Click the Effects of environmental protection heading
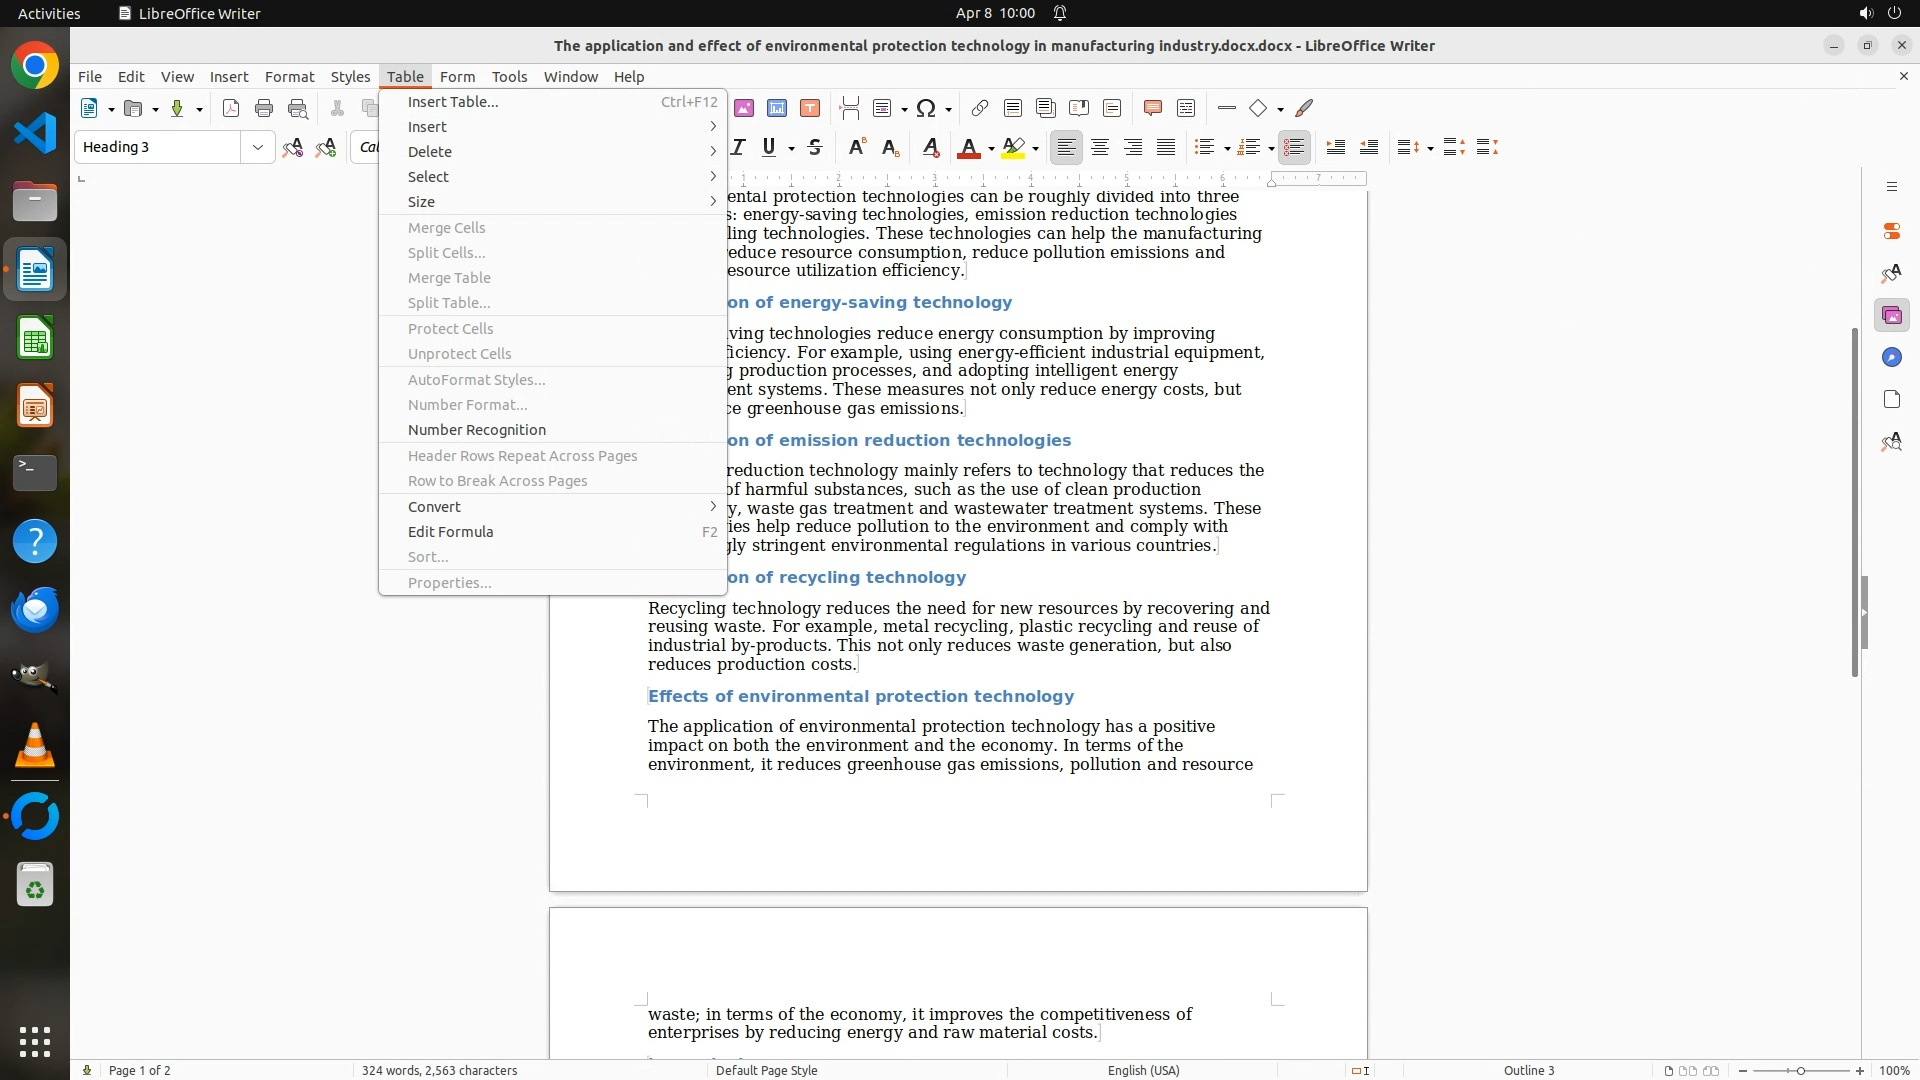The height and width of the screenshot is (1080, 1920). click(860, 697)
